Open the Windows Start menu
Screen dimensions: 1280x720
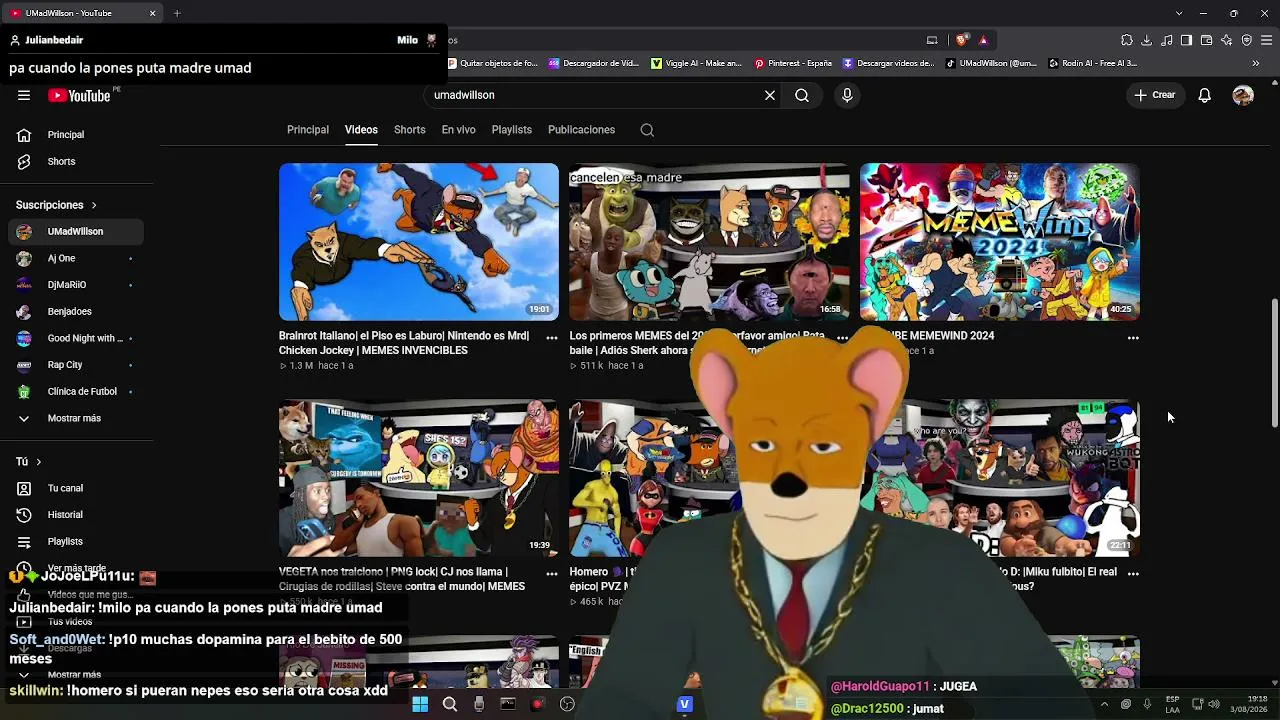[420, 704]
